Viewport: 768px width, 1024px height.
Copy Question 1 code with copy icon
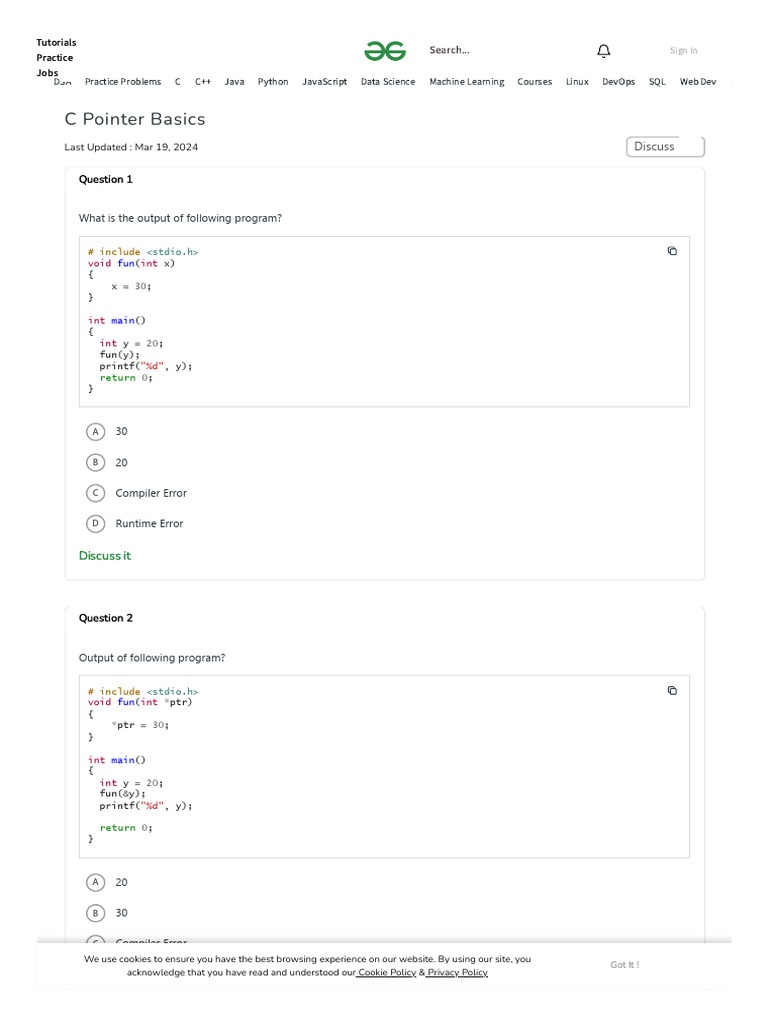pyautogui.click(x=672, y=251)
